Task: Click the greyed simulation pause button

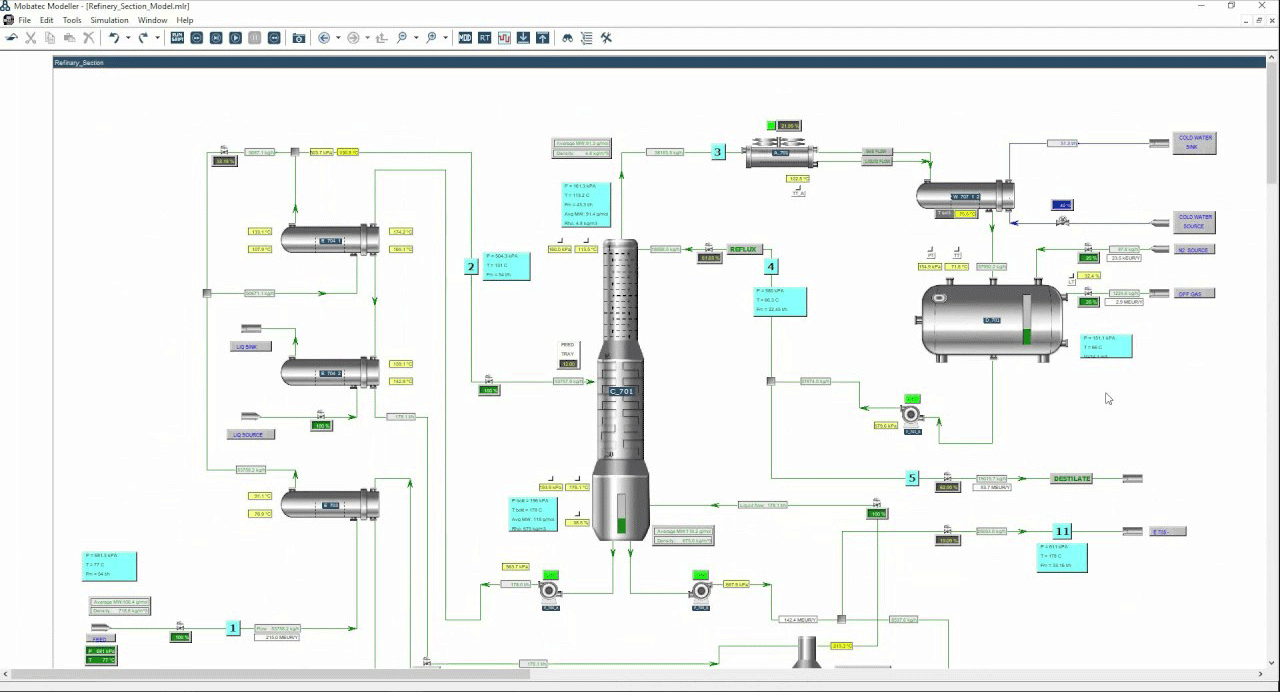Action: pyautogui.click(x=255, y=38)
